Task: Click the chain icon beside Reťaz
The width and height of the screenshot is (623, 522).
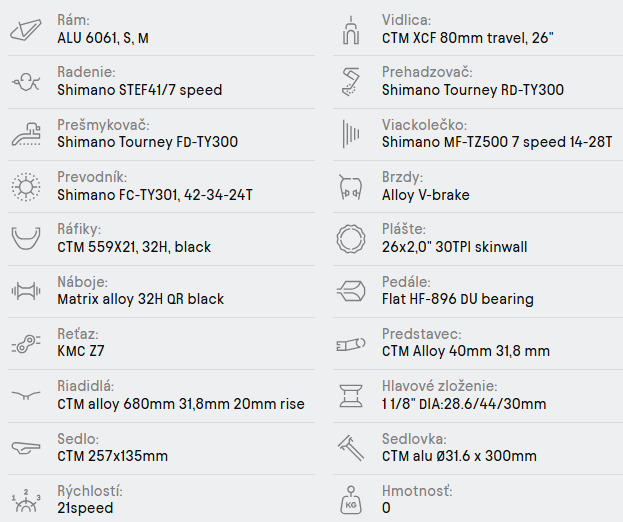Action: point(25,342)
